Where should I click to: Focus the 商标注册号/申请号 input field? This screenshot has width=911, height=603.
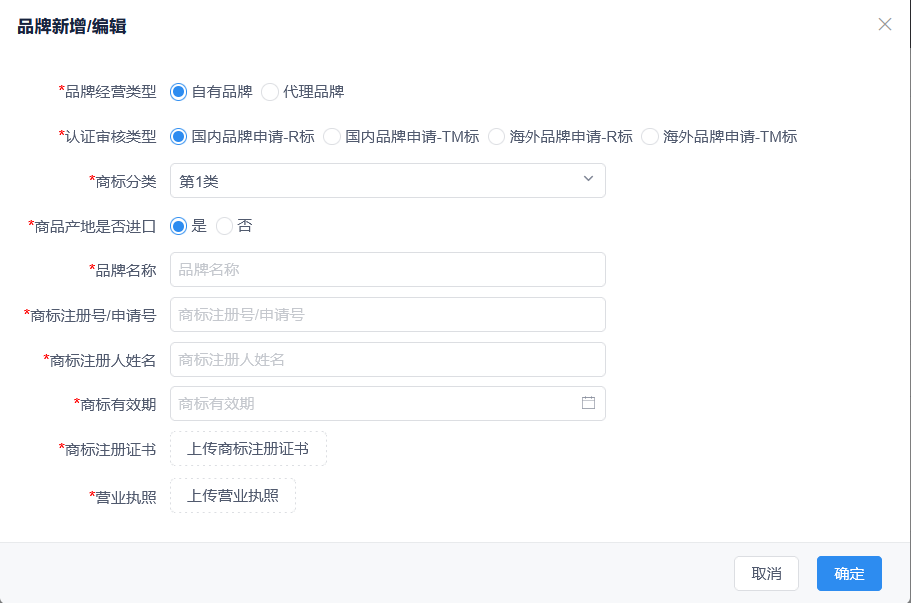(388, 315)
